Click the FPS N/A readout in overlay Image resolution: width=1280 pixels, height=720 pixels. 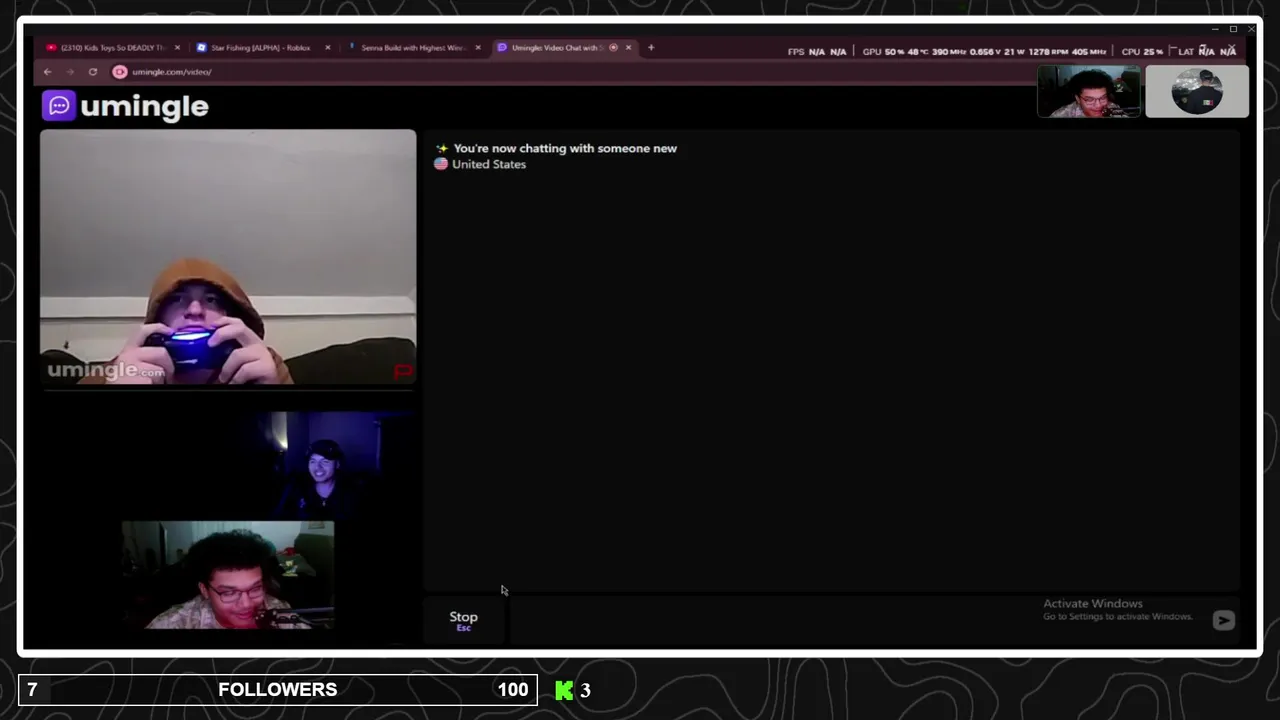point(817,51)
